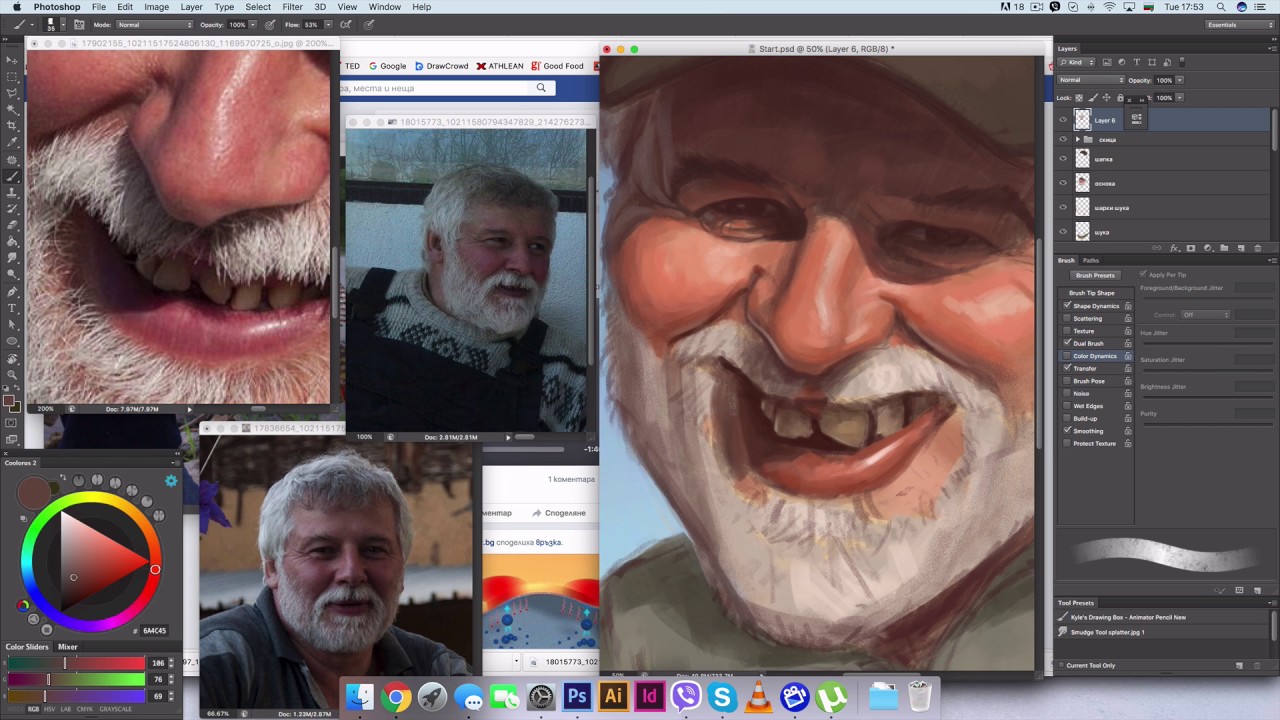Create a new group folder icon
This screenshot has width=1280, height=720.
(1224, 248)
